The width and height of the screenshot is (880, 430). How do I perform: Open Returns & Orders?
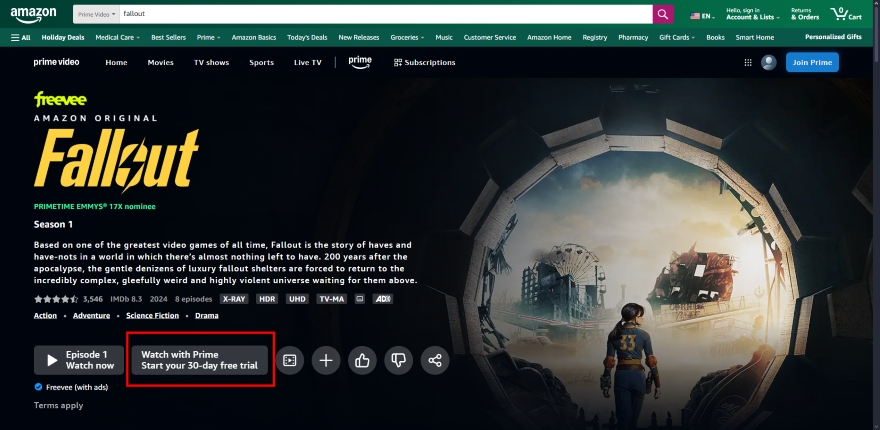(x=805, y=14)
